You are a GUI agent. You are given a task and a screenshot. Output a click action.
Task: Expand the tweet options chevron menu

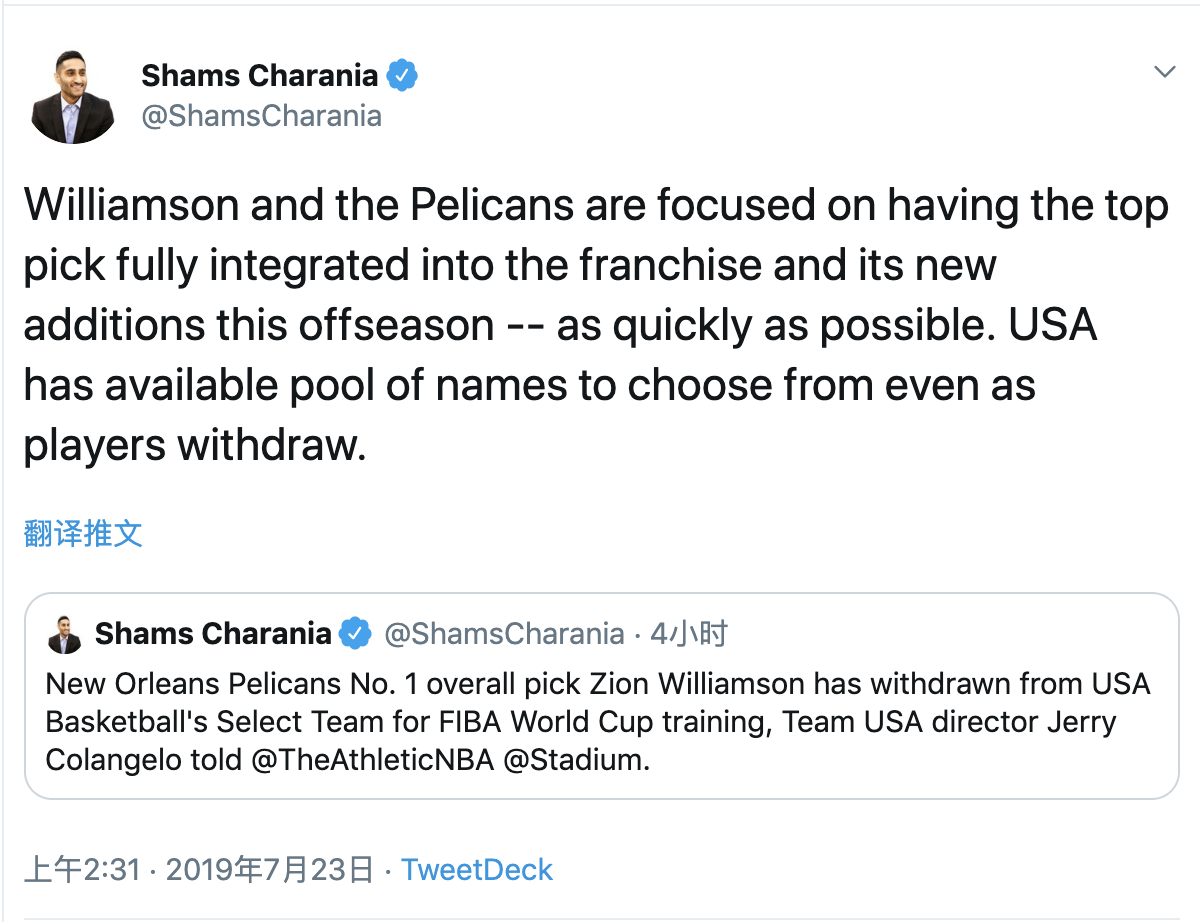point(1164,72)
